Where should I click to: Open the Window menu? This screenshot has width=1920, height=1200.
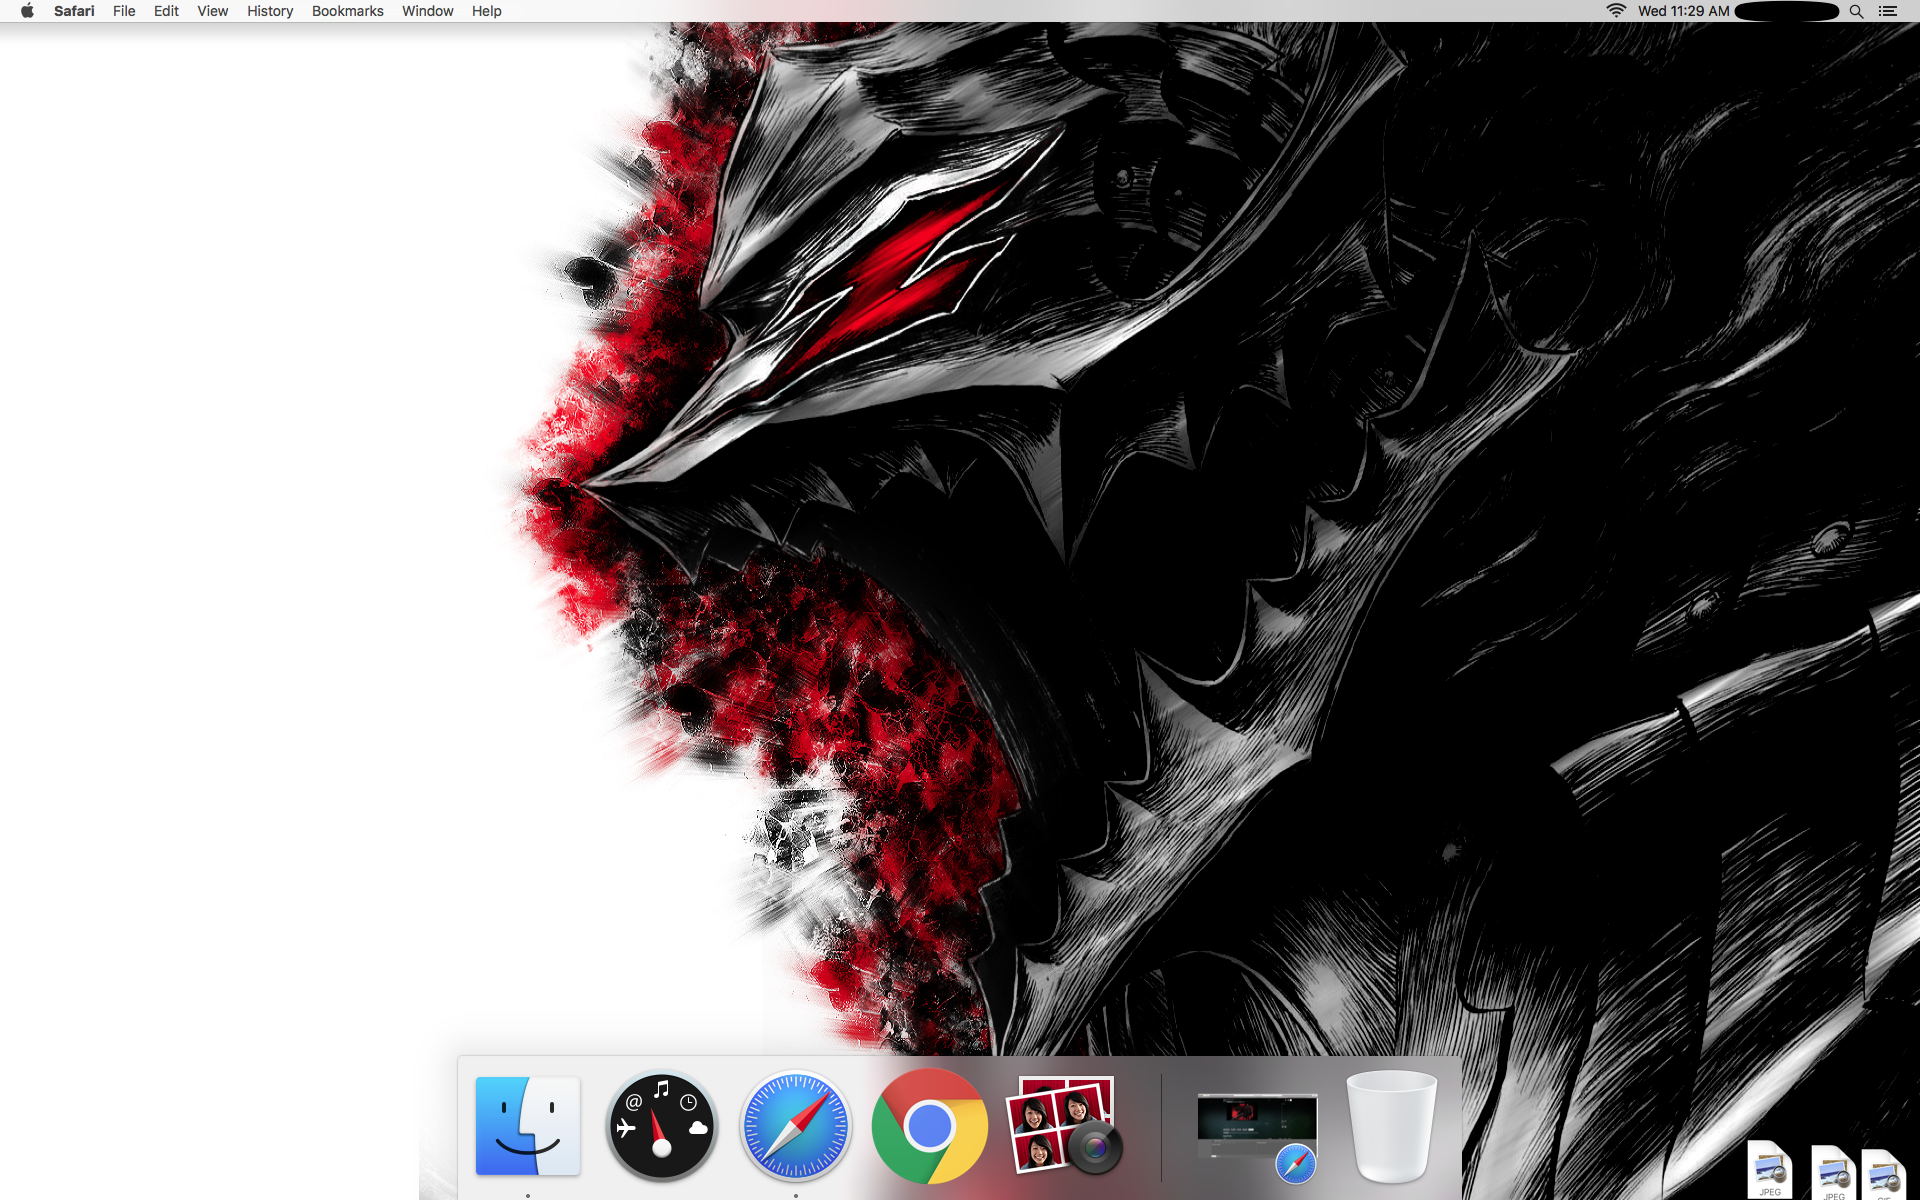427,11
